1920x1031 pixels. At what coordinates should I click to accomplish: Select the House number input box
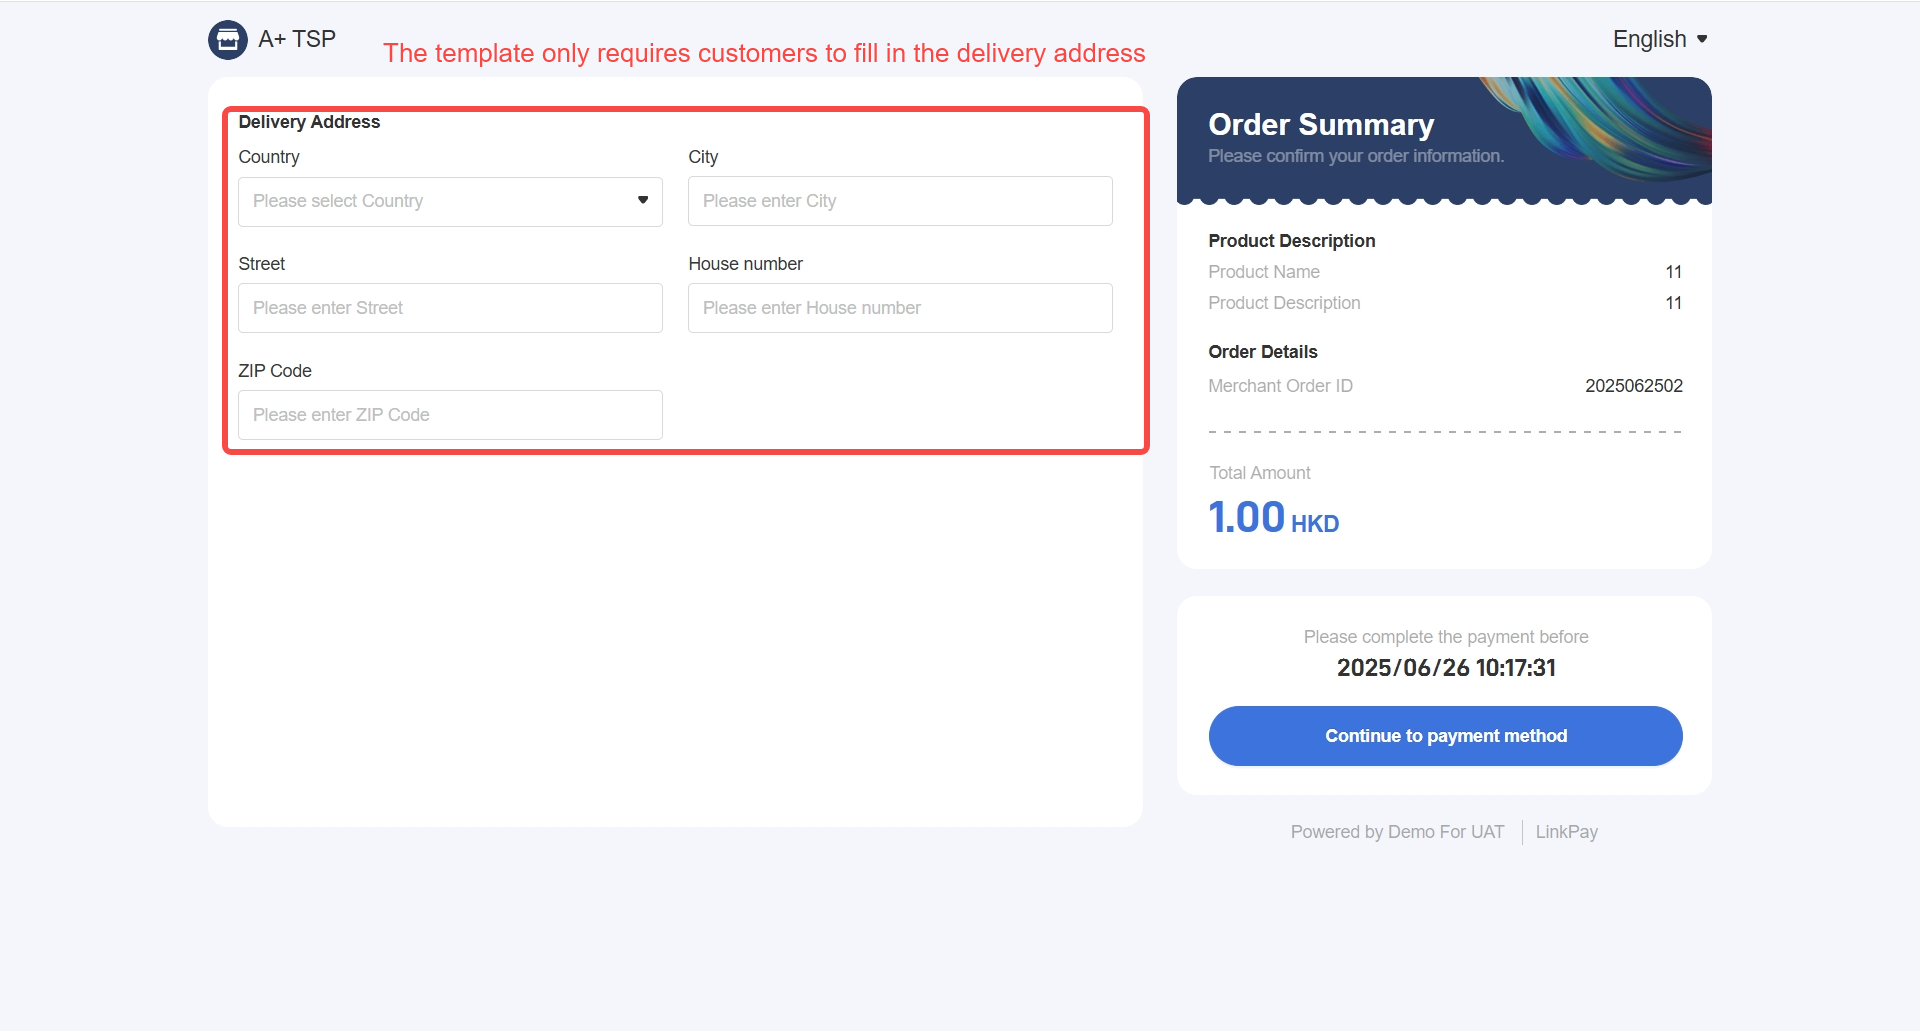click(900, 308)
